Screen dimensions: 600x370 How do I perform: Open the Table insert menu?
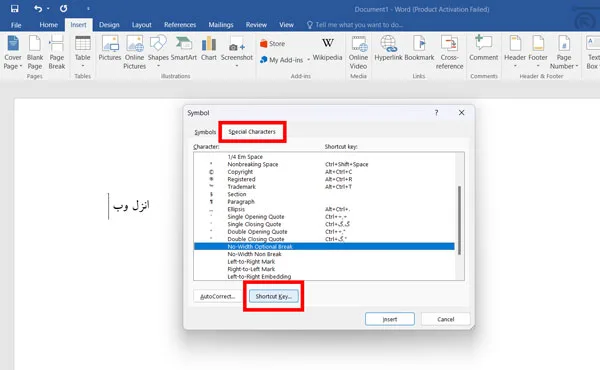point(83,52)
